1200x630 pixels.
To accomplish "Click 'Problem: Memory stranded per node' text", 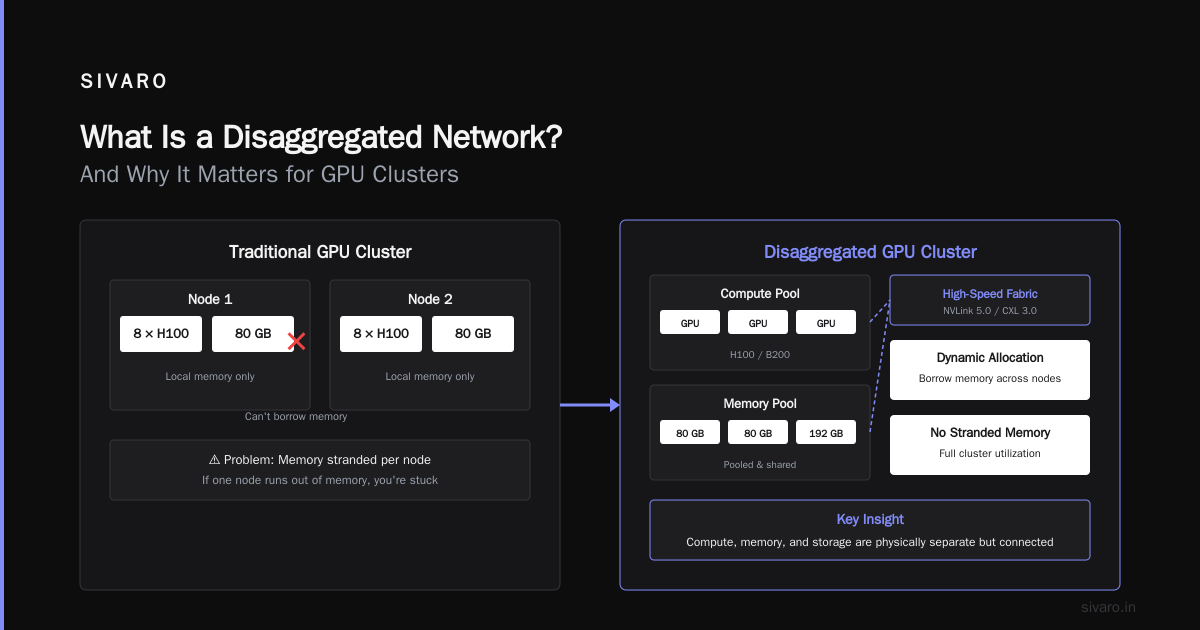I will coord(327,460).
